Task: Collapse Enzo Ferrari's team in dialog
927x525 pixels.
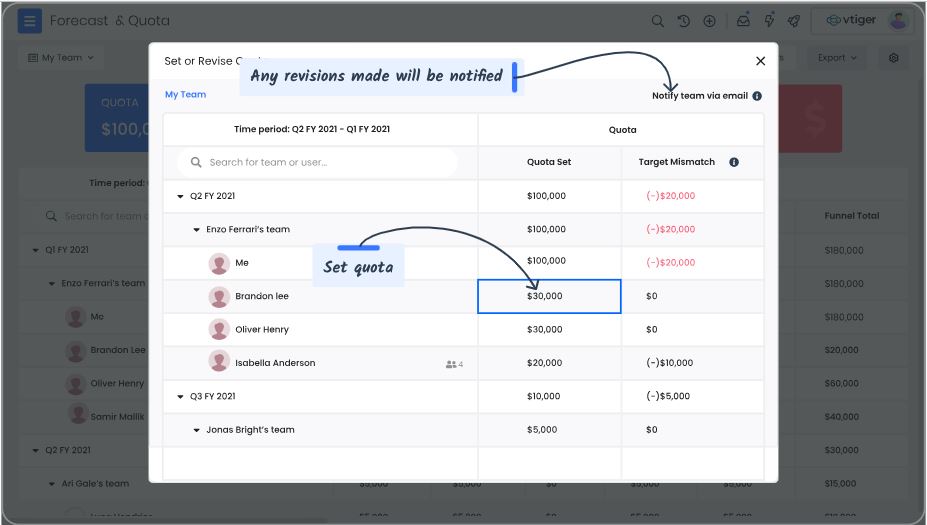Action: 196,229
